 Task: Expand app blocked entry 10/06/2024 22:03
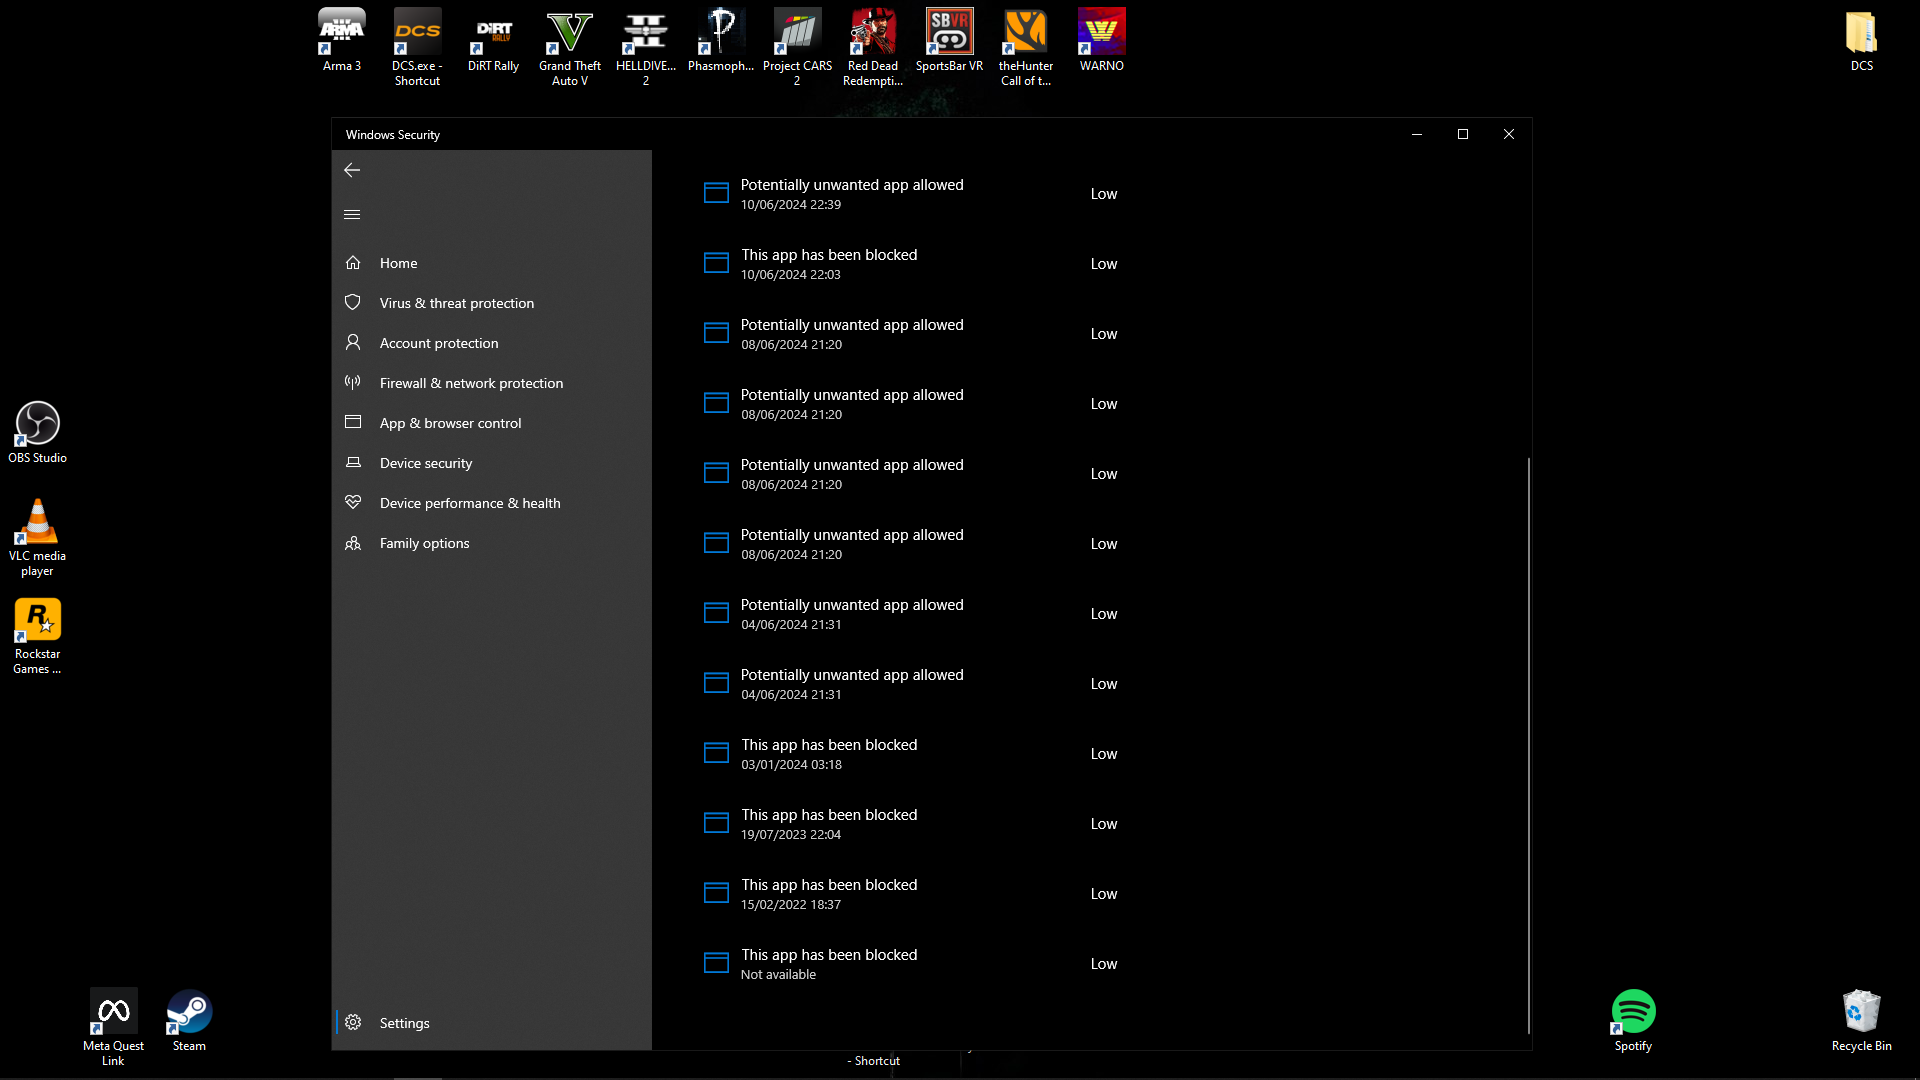pos(910,264)
